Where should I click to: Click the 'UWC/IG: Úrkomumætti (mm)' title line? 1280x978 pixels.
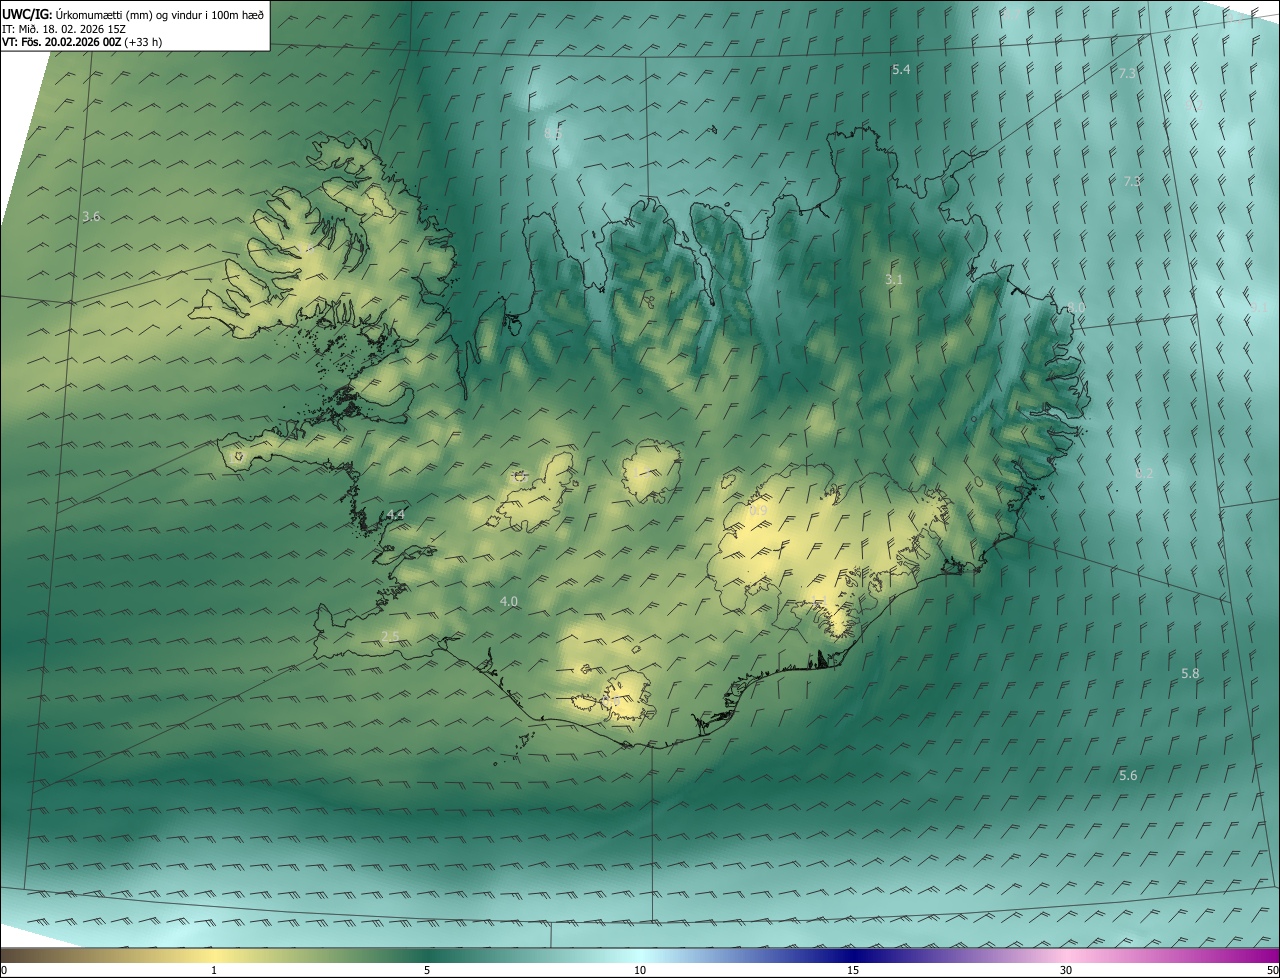(x=134, y=13)
